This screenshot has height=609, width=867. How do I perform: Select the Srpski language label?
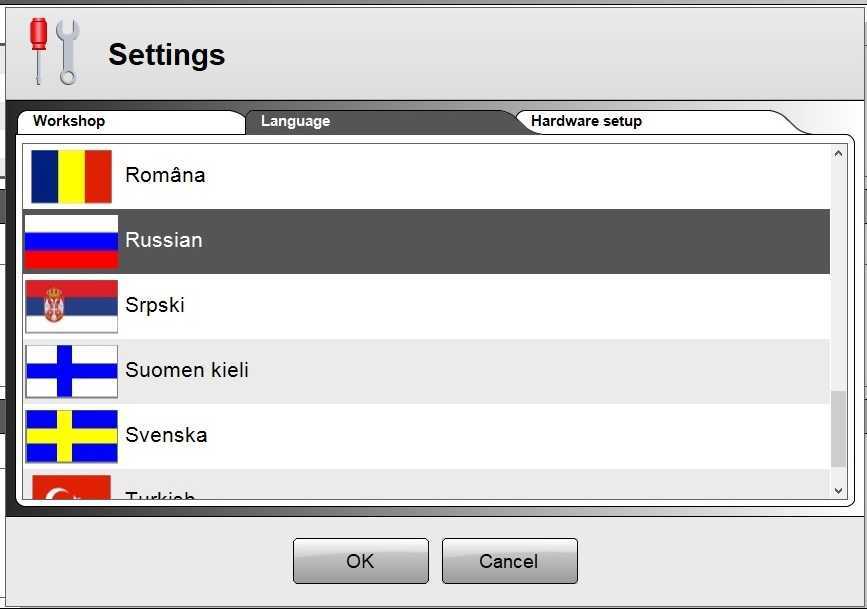[x=155, y=305]
